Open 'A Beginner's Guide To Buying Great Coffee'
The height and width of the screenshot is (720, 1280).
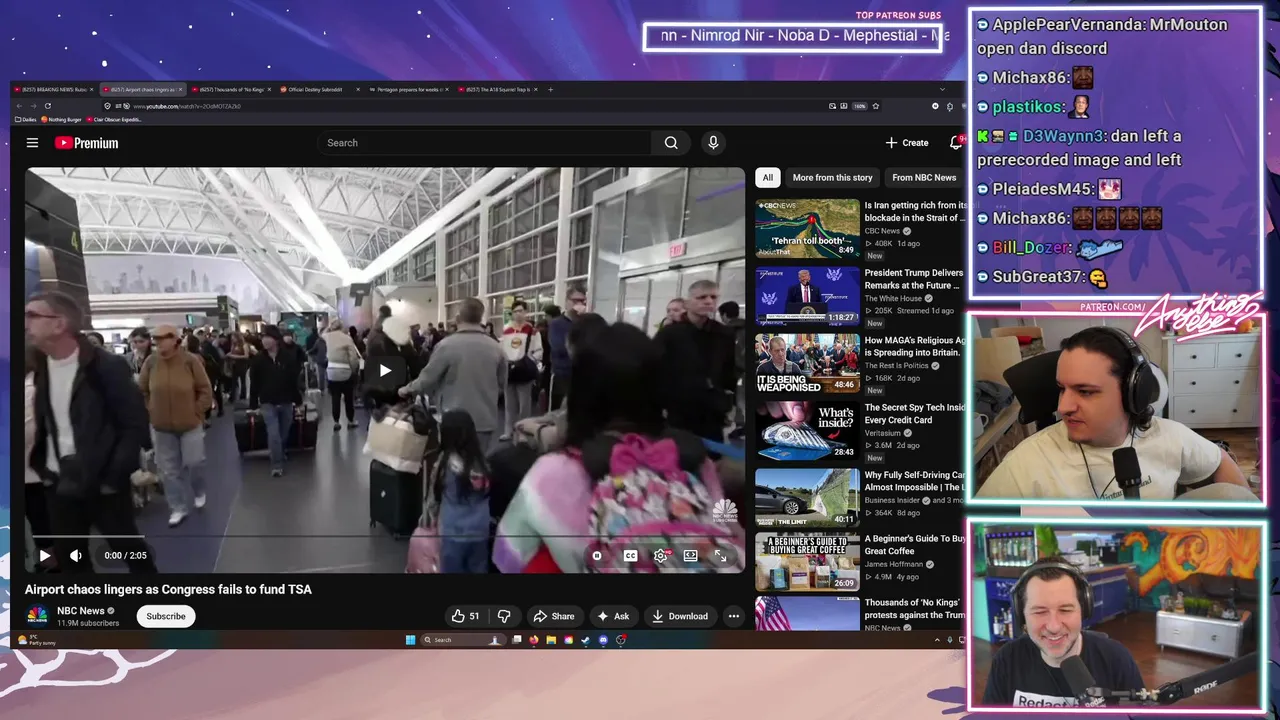(915, 544)
